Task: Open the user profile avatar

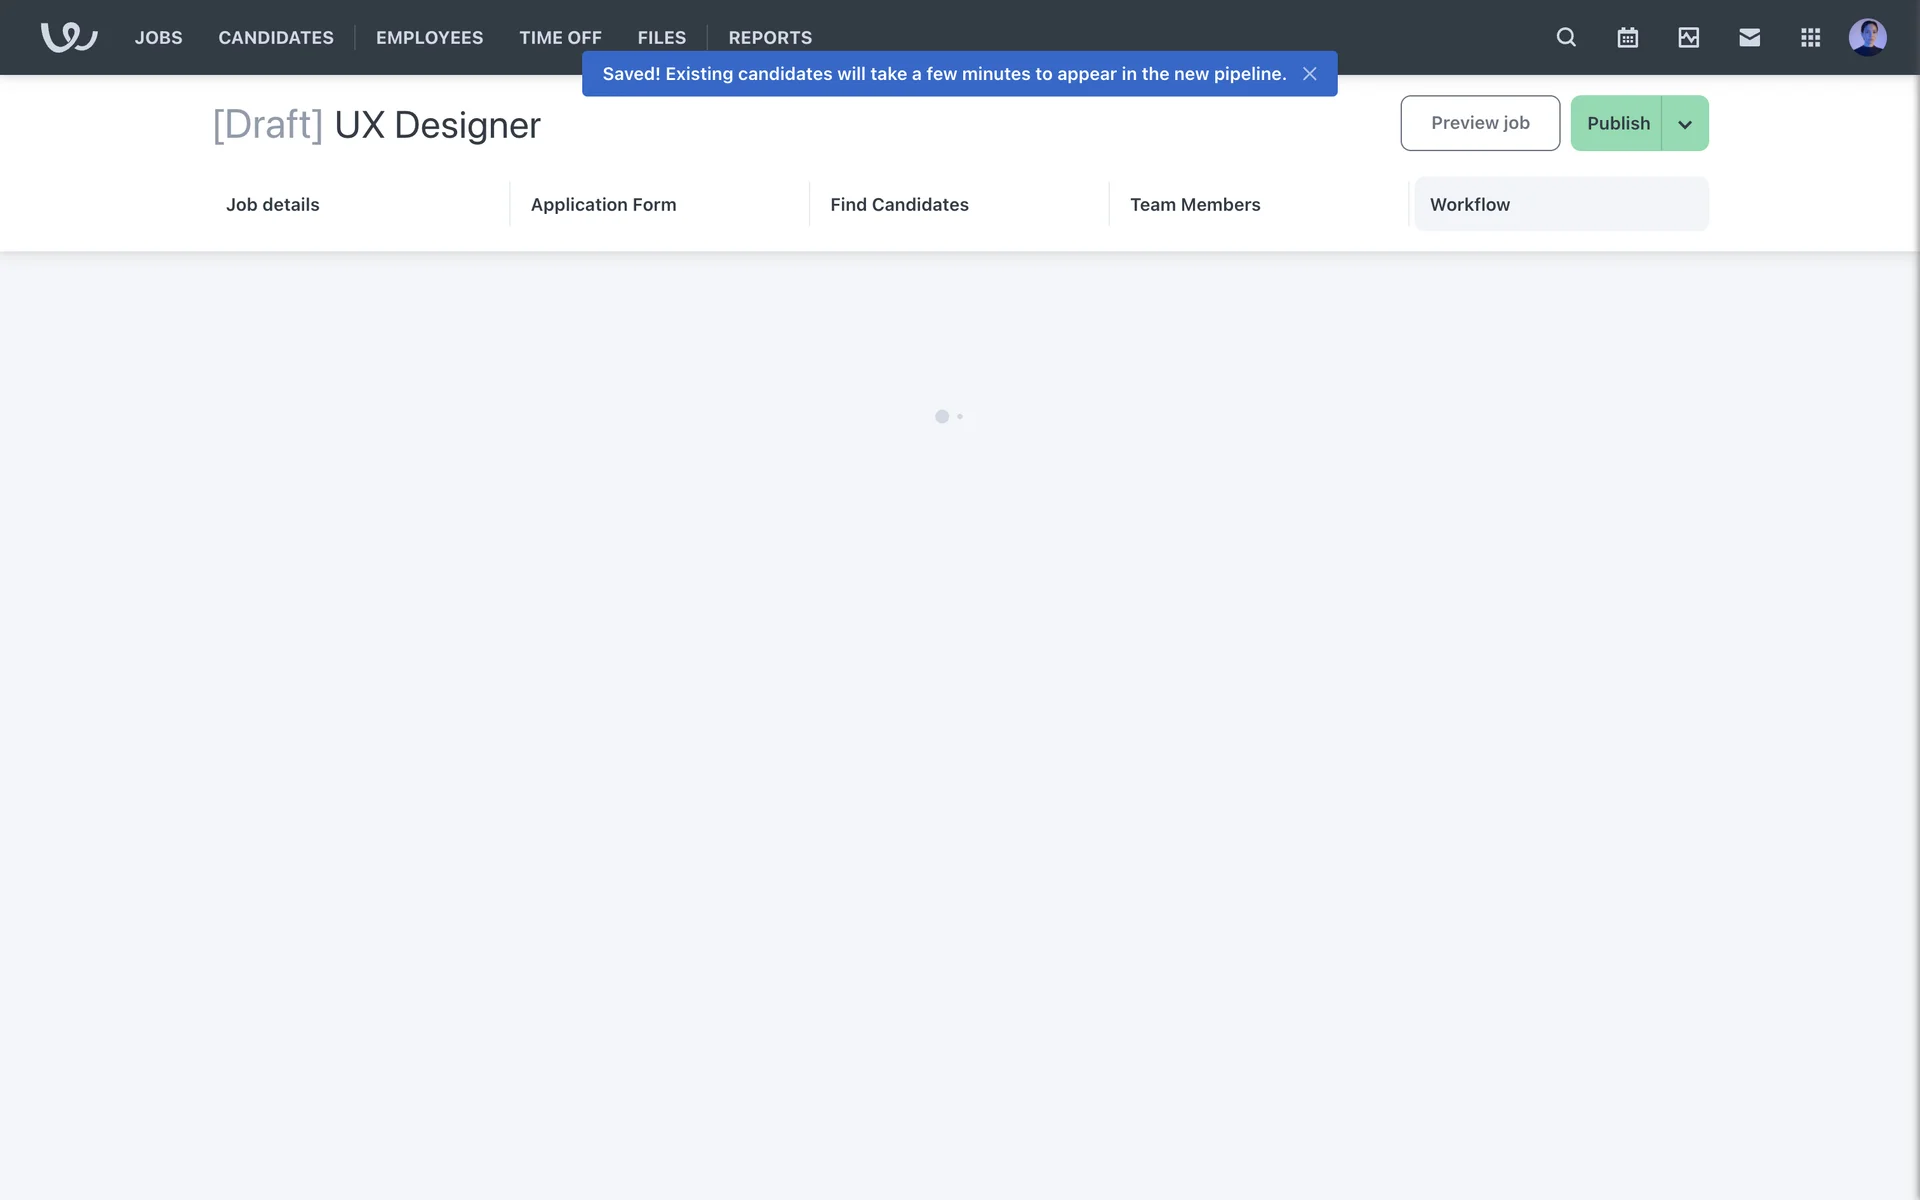Action: point(1867,37)
